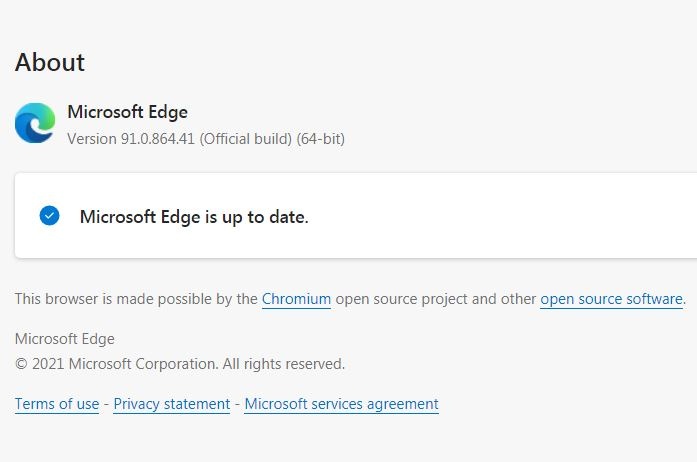697x462 pixels.
Task: Click the '(64-bit)' architecture label
Action: pos(321,139)
